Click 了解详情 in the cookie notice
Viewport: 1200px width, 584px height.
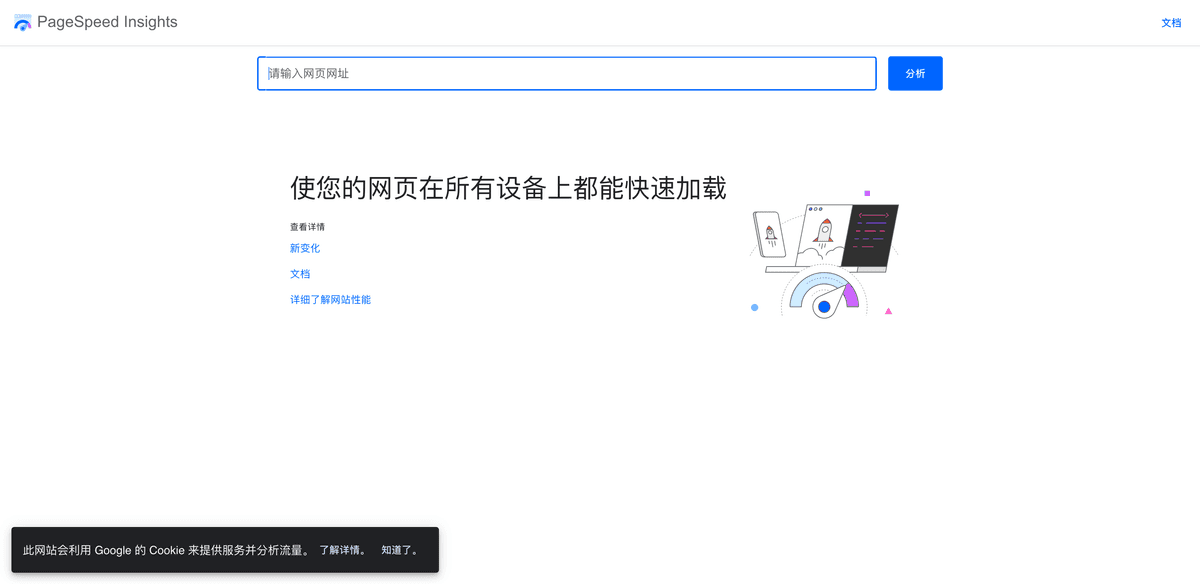coord(342,550)
